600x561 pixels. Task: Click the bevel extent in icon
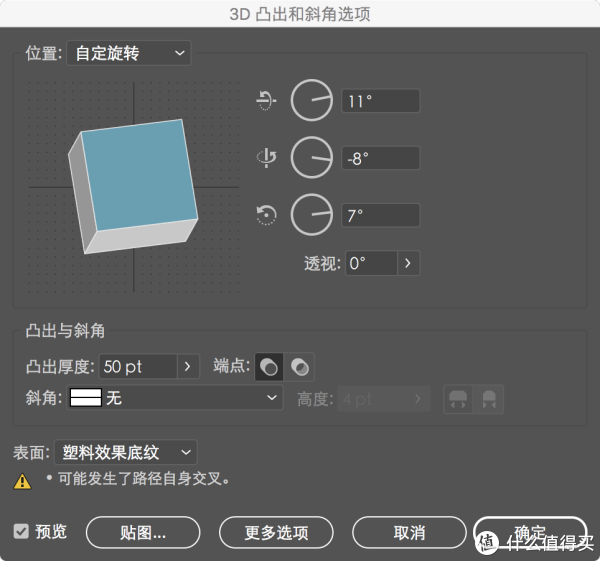489,399
